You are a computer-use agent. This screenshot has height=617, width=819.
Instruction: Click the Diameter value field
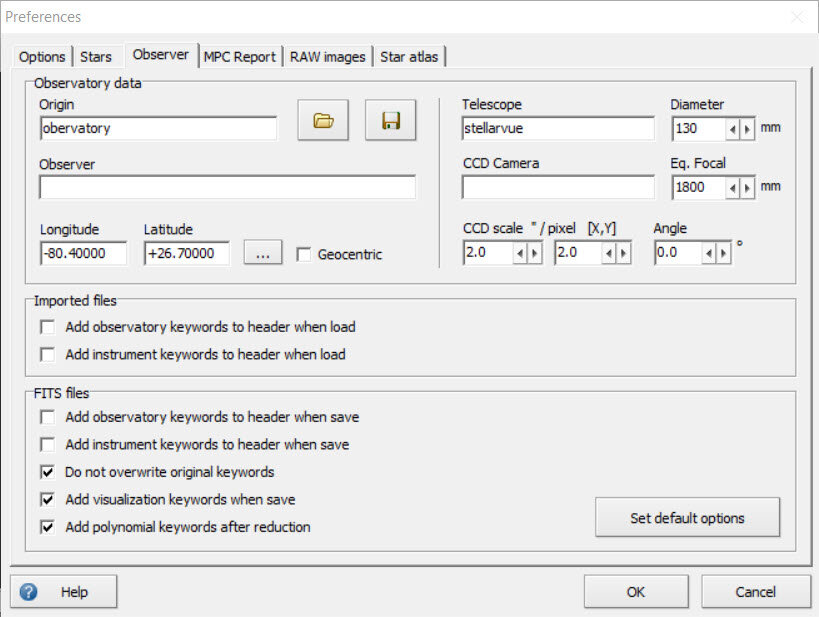[x=699, y=129]
